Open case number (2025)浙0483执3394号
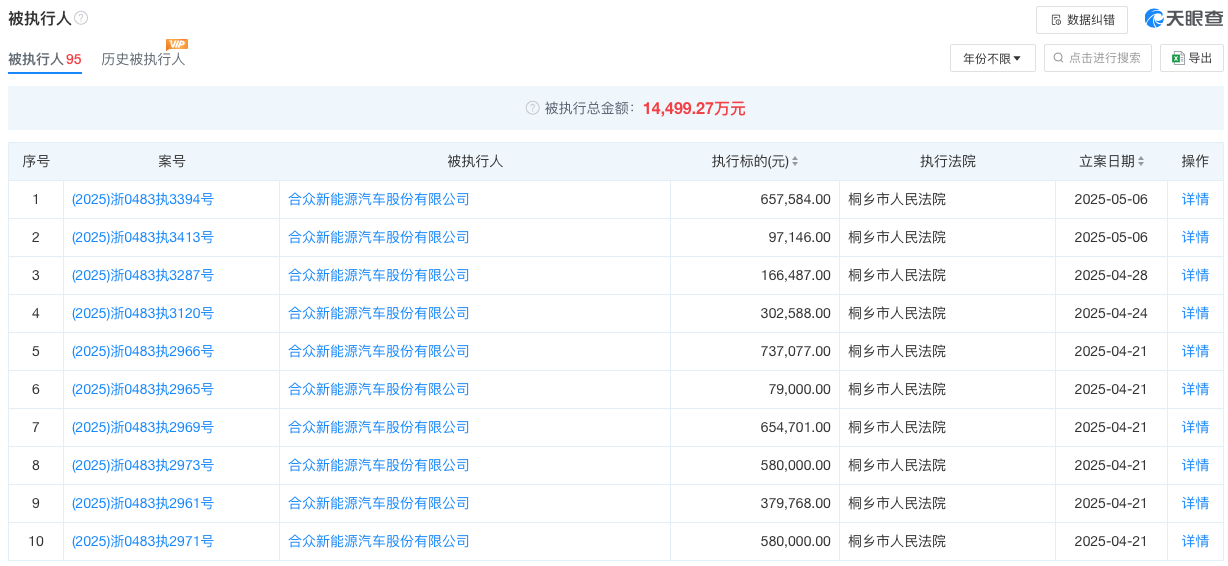 [x=143, y=199]
